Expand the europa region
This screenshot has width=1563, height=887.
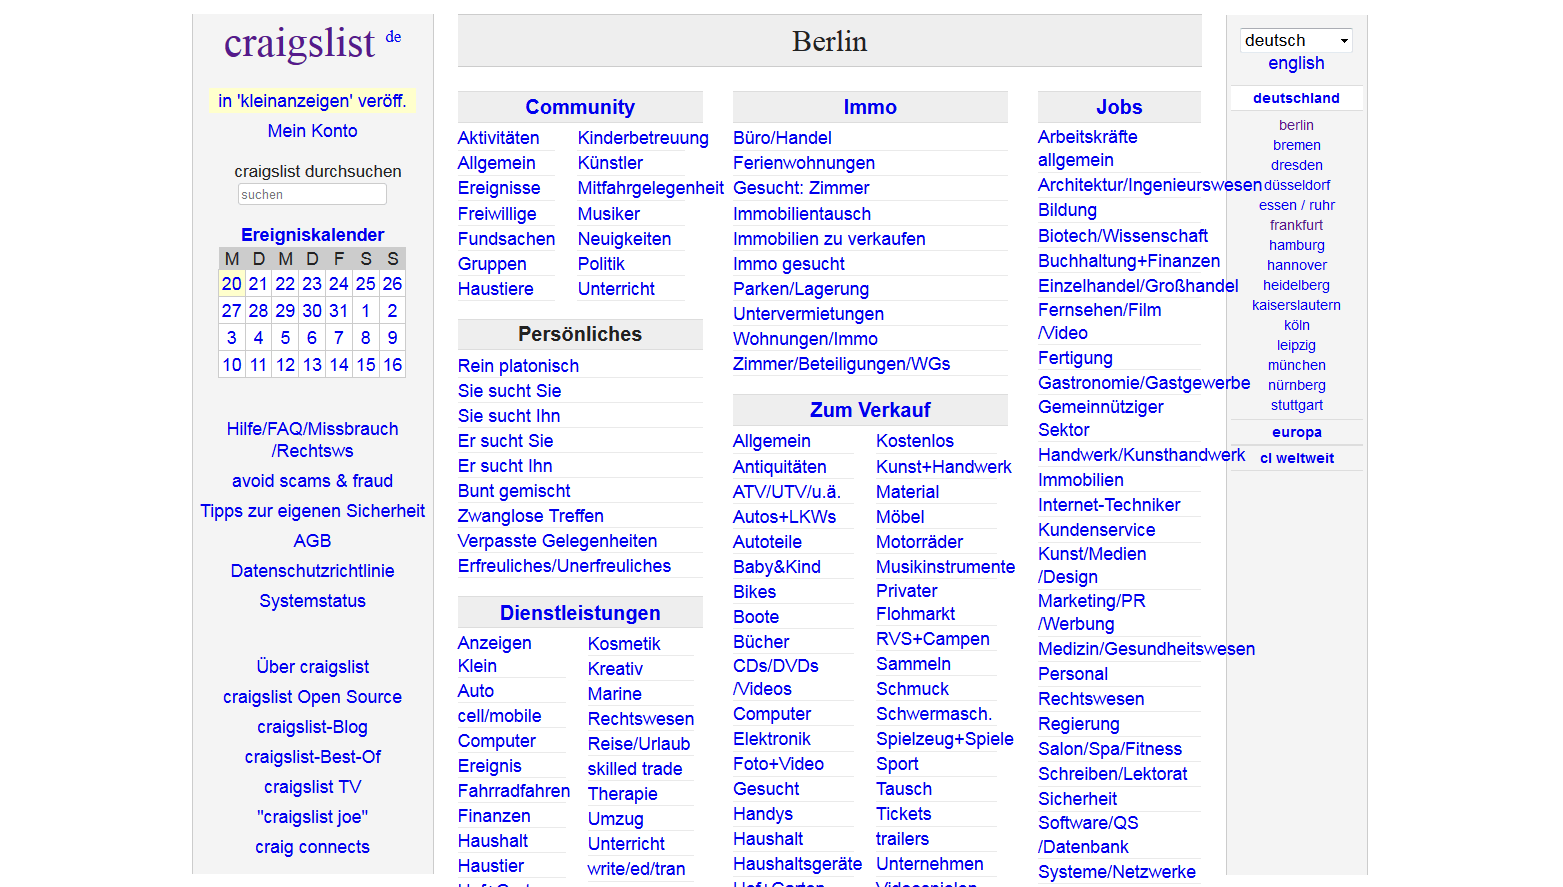pos(1296,432)
